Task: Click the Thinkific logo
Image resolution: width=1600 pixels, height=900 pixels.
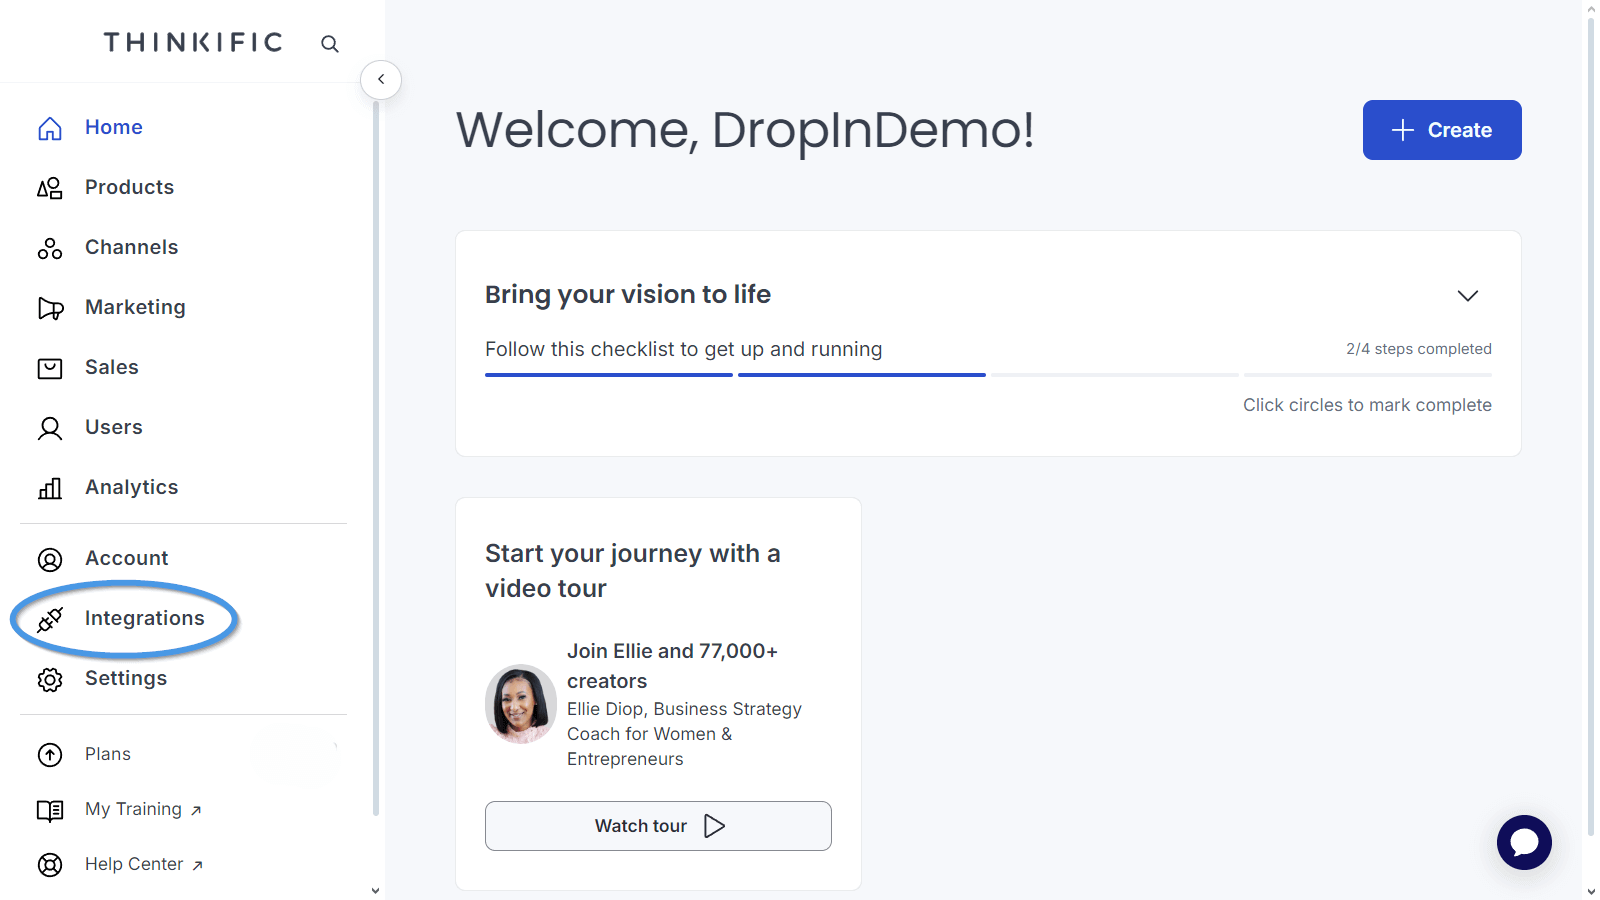Action: pyautogui.click(x=193, y=42)
